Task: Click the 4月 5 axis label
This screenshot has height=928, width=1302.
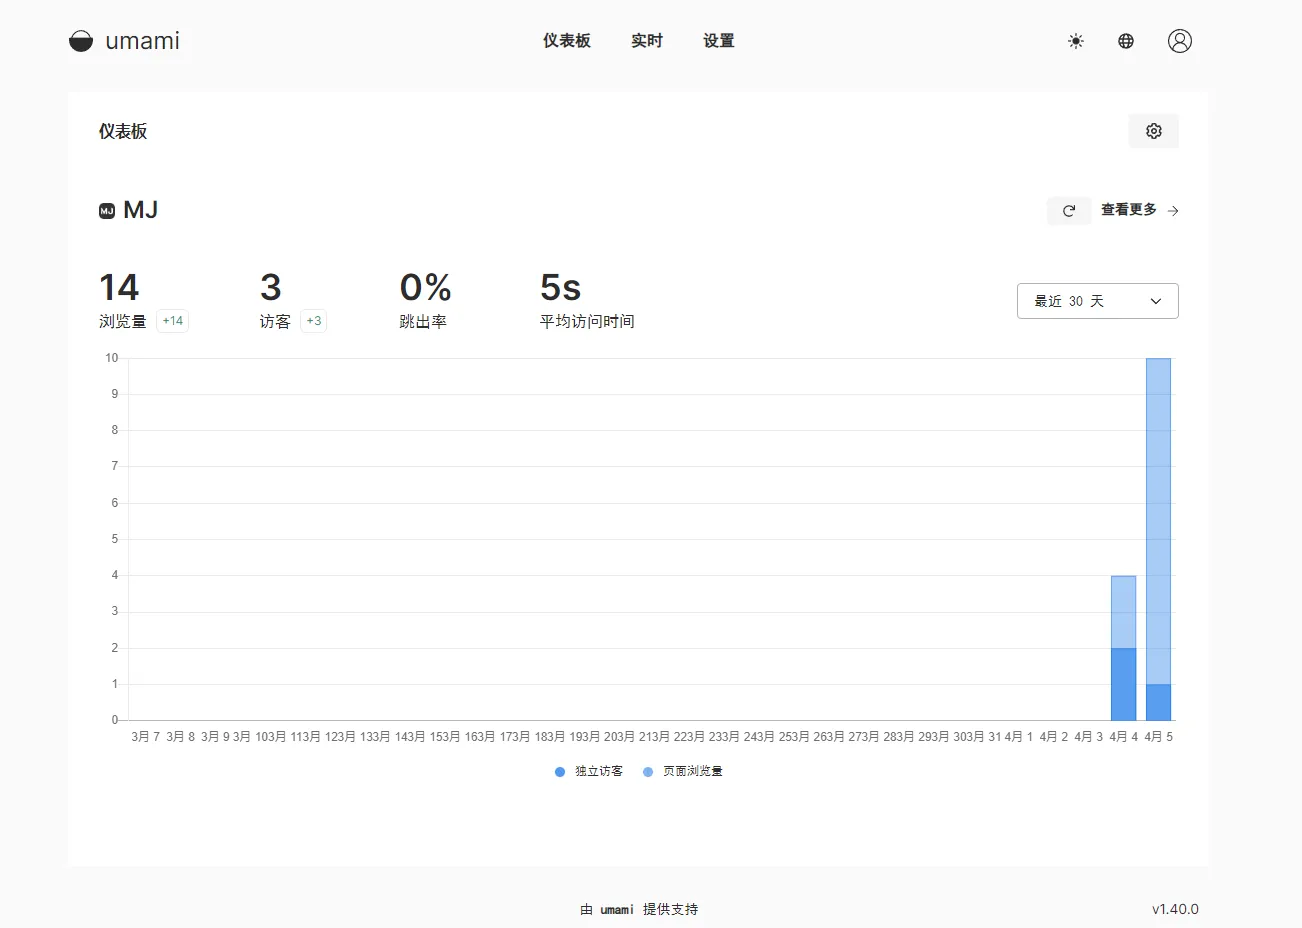Action: pyautogui.click(x=1159, y=737)
